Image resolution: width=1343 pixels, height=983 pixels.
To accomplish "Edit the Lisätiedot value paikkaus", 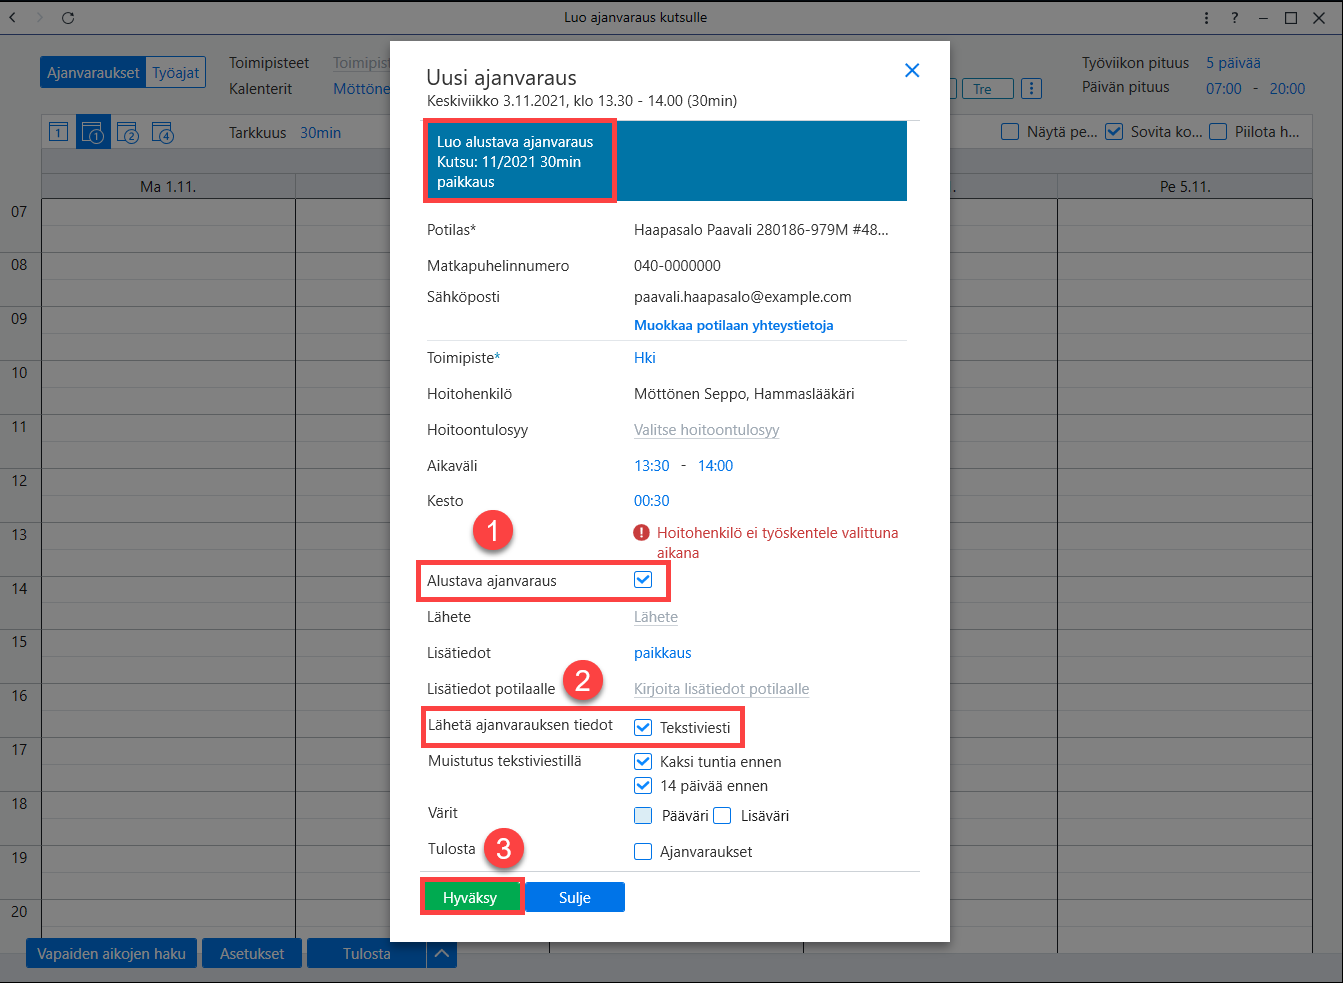I will pyautogui.click(x=663, y=652).
